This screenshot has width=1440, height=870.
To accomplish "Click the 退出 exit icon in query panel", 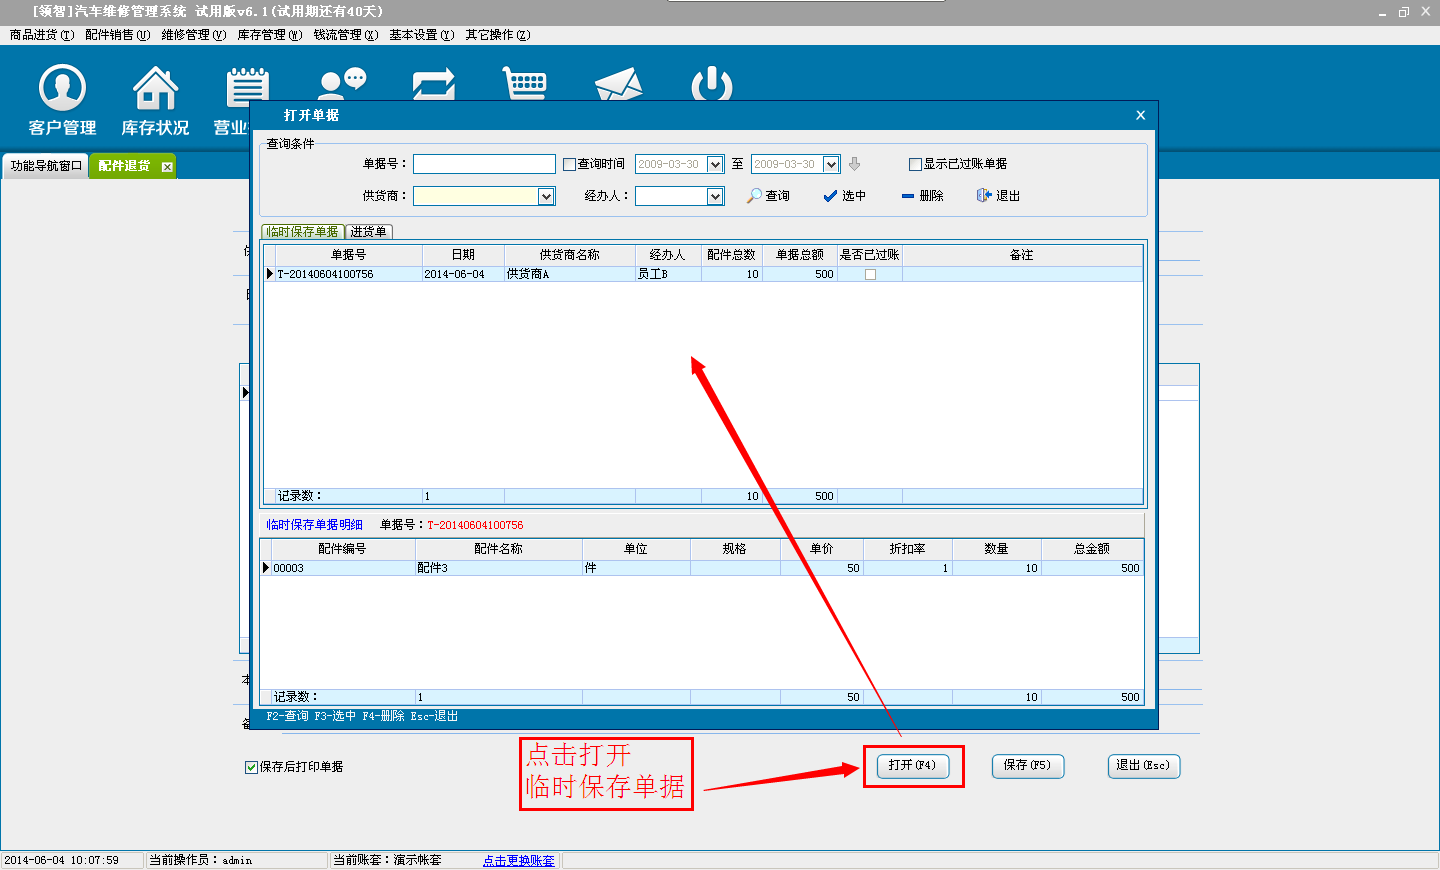I will pos(998,196).
